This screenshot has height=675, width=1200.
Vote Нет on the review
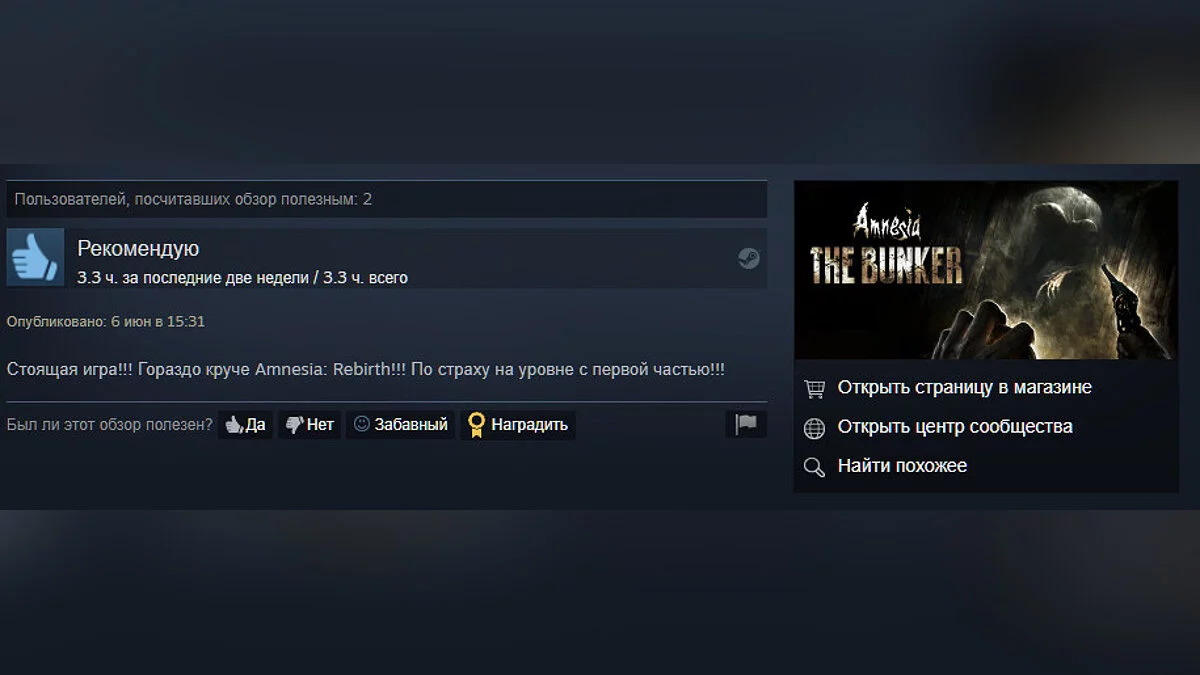click(309, 425)
